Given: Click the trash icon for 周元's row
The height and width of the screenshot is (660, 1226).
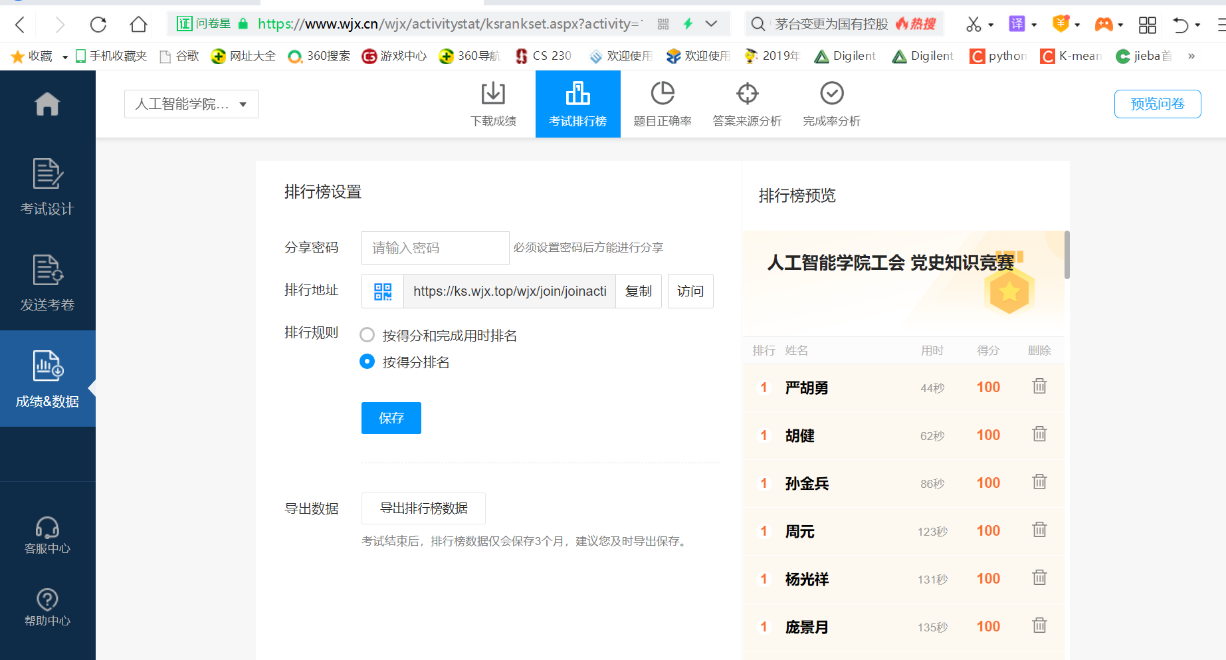Looking at the screenshot, I should pos(1039,530).
